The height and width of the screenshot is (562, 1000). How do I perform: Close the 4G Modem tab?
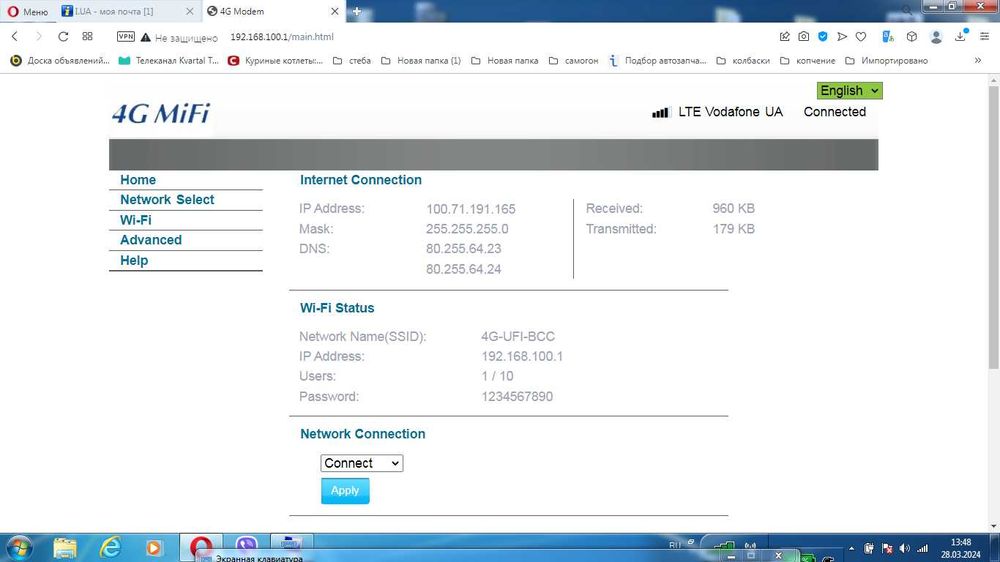(334, 11)
